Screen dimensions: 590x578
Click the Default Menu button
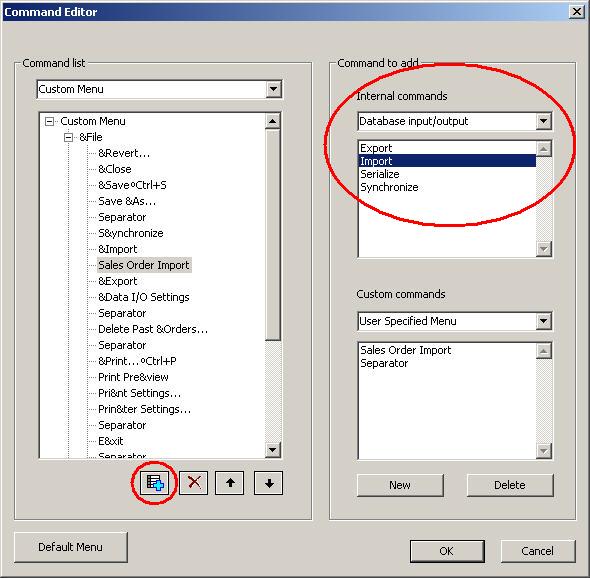(x=70, y=547)
